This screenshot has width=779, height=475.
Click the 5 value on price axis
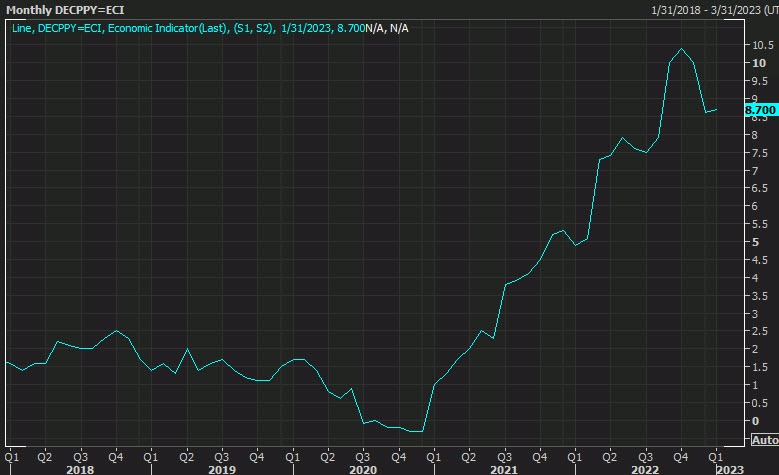[755, 241]
